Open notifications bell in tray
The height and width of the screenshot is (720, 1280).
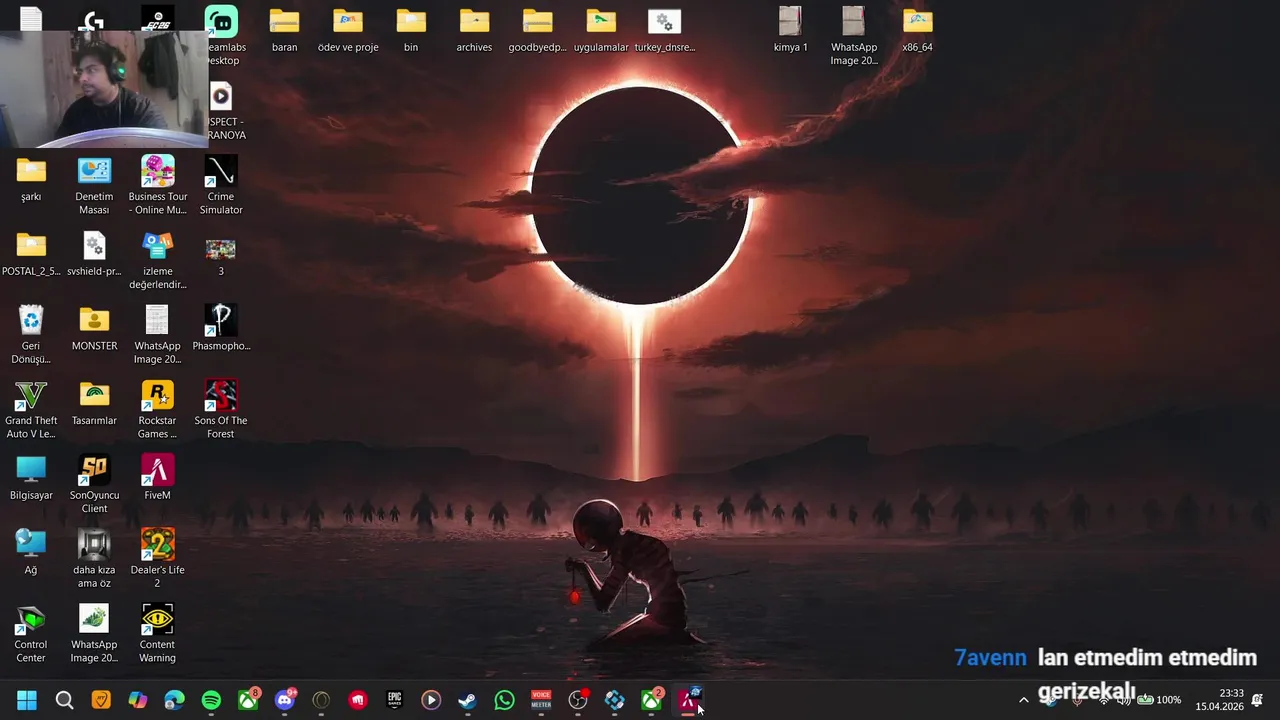(x=1258, y=700)
